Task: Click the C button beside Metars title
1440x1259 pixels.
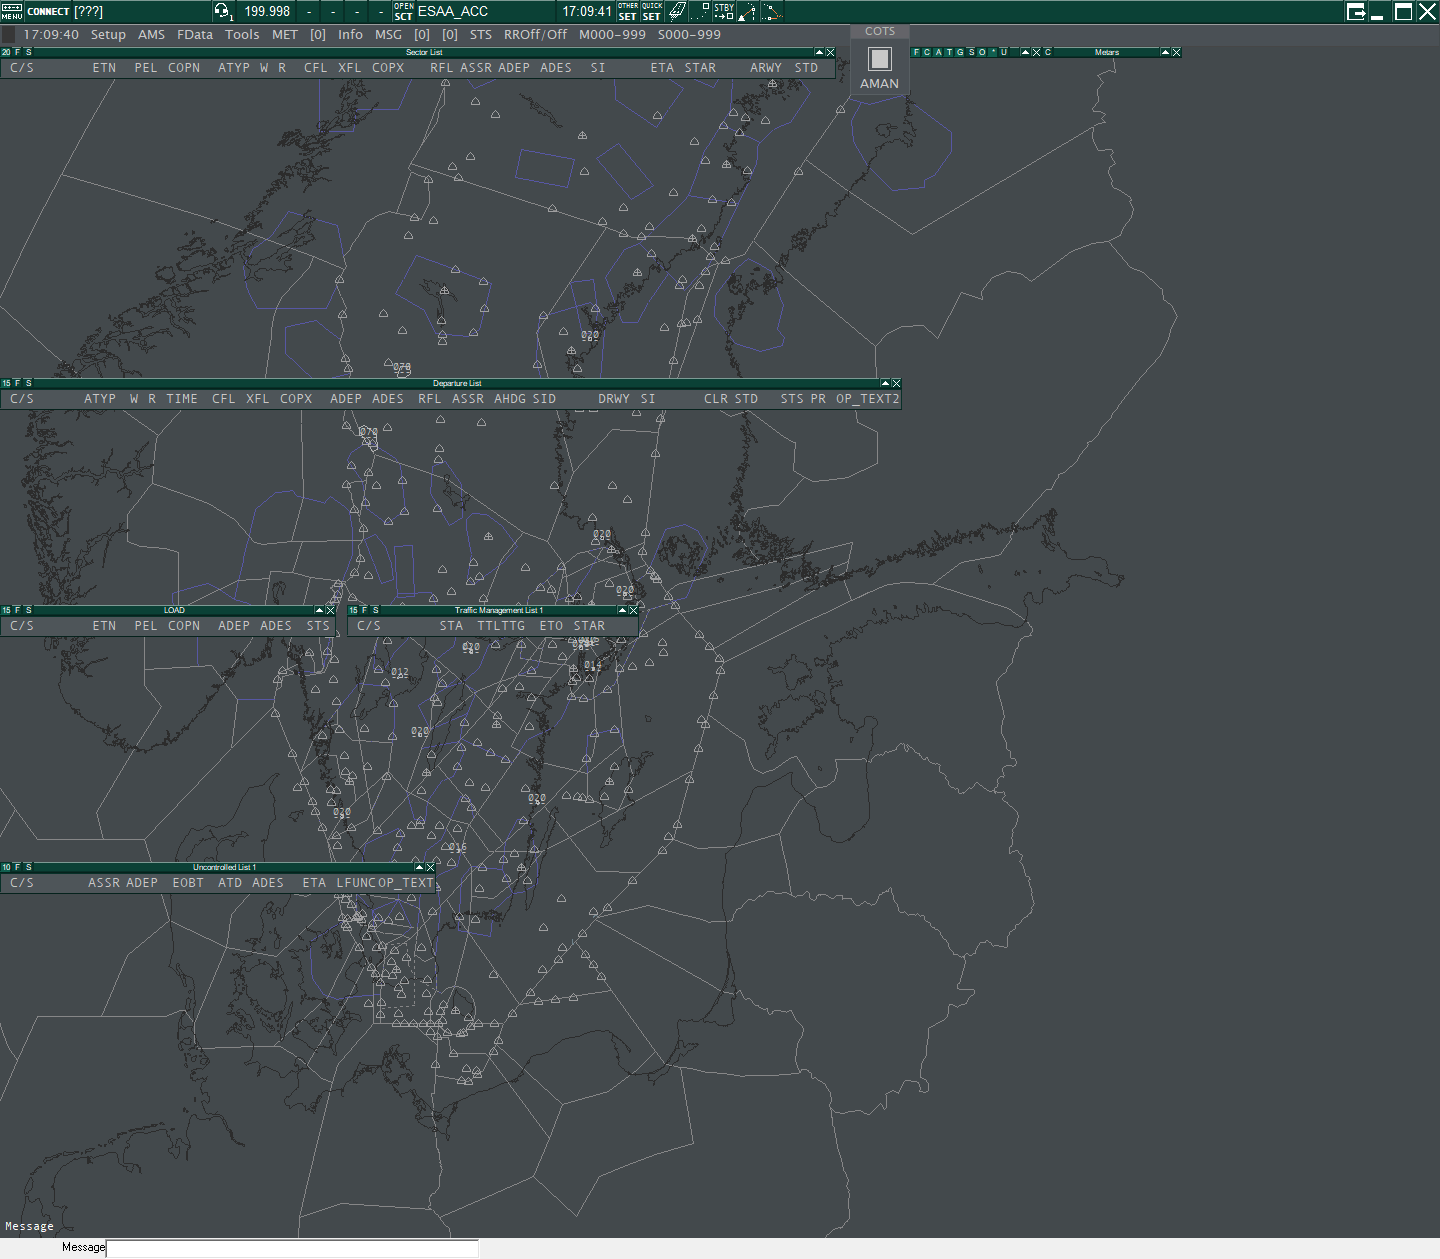Action: pos(1048,52)
